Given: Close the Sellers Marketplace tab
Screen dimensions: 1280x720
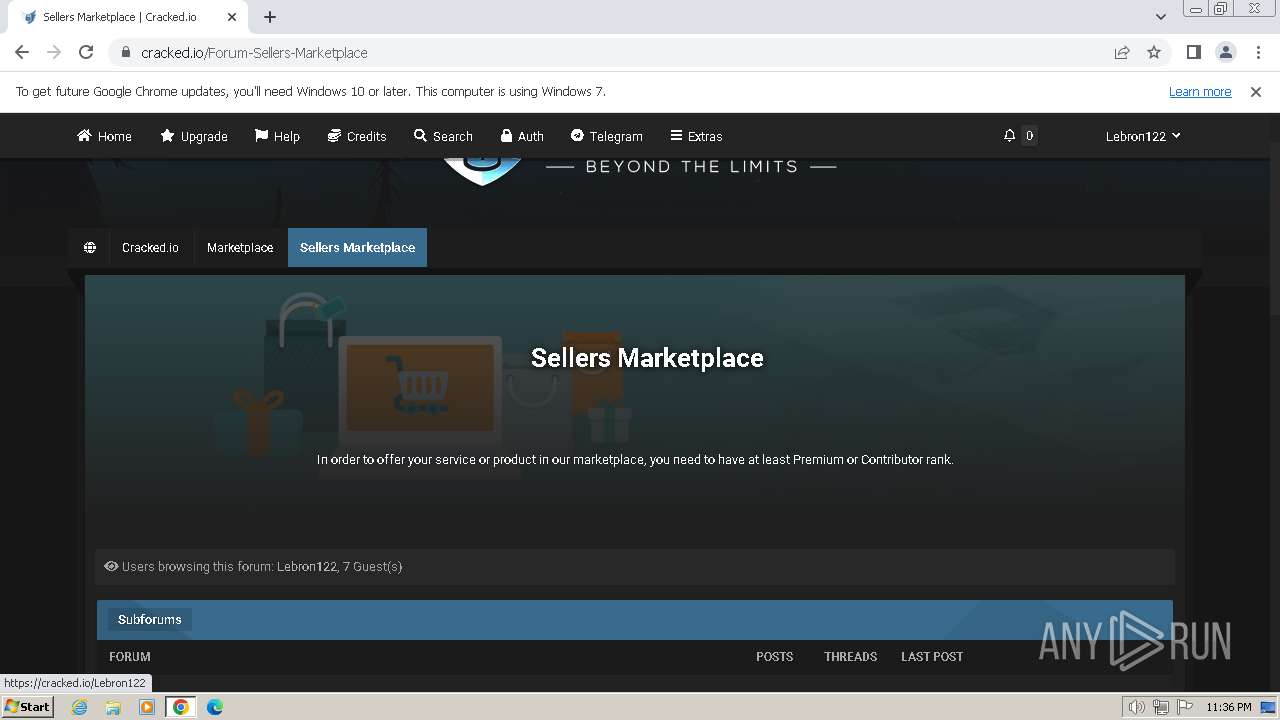Looking at the screenshot, I should tap(232, 17).
